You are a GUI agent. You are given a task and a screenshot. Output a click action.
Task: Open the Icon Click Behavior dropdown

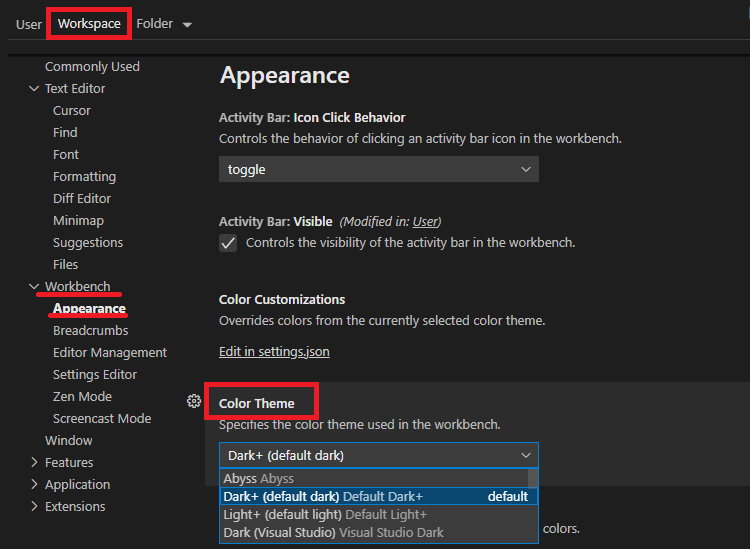pyautogui.click(x=378, y=170)
